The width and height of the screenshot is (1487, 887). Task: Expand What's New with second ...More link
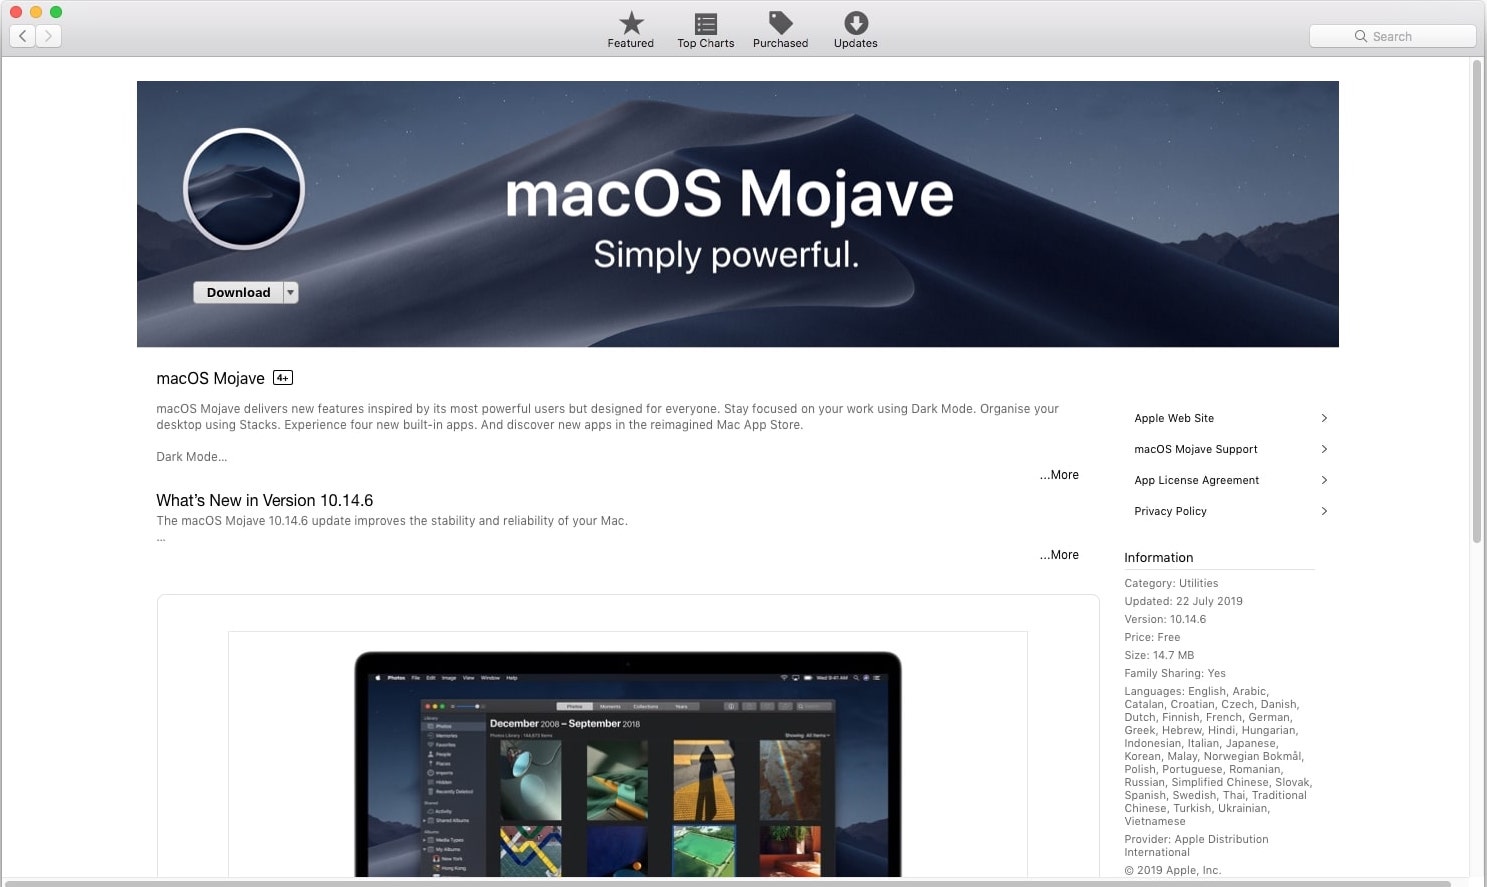click(1059, 555)
